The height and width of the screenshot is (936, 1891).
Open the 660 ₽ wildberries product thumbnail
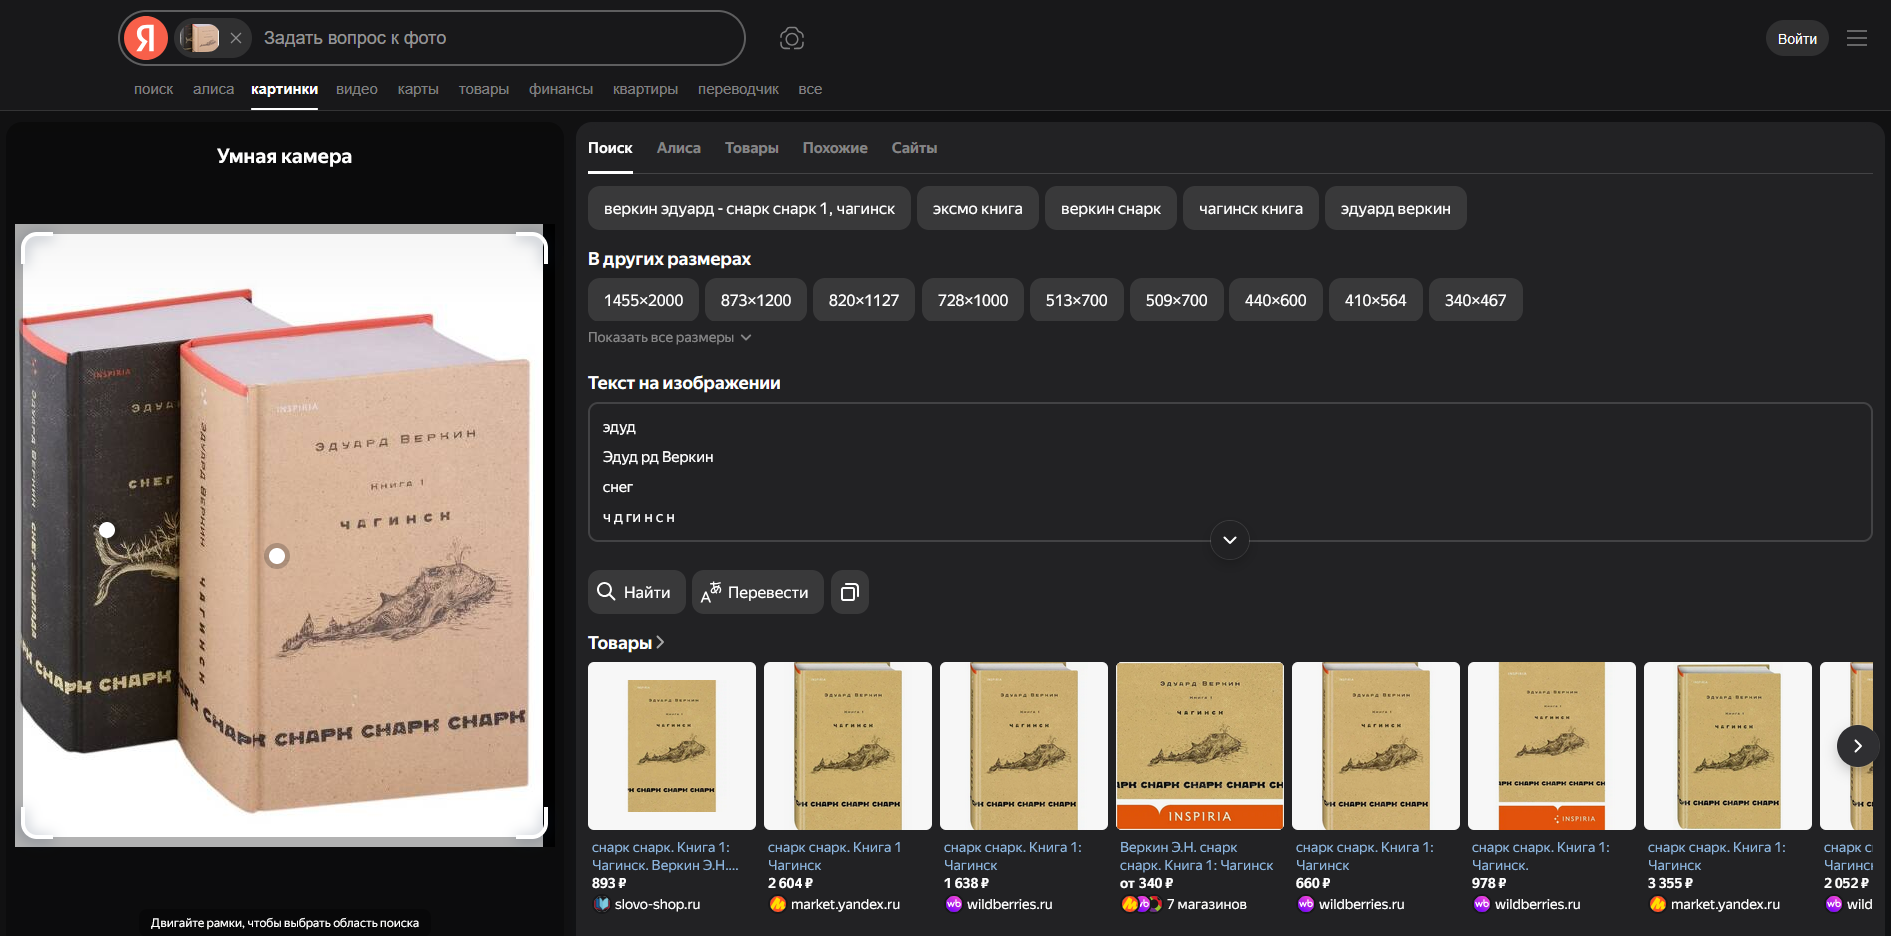[1376, 746]
